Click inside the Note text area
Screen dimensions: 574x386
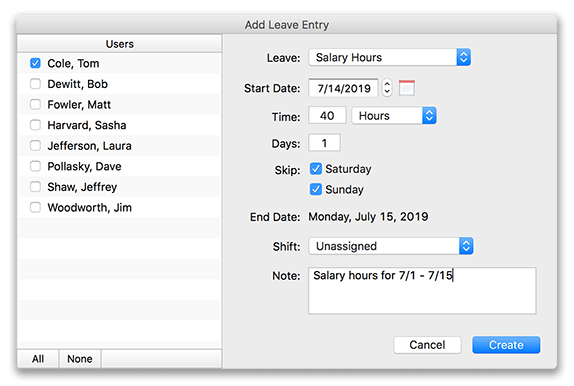[422, 290]
